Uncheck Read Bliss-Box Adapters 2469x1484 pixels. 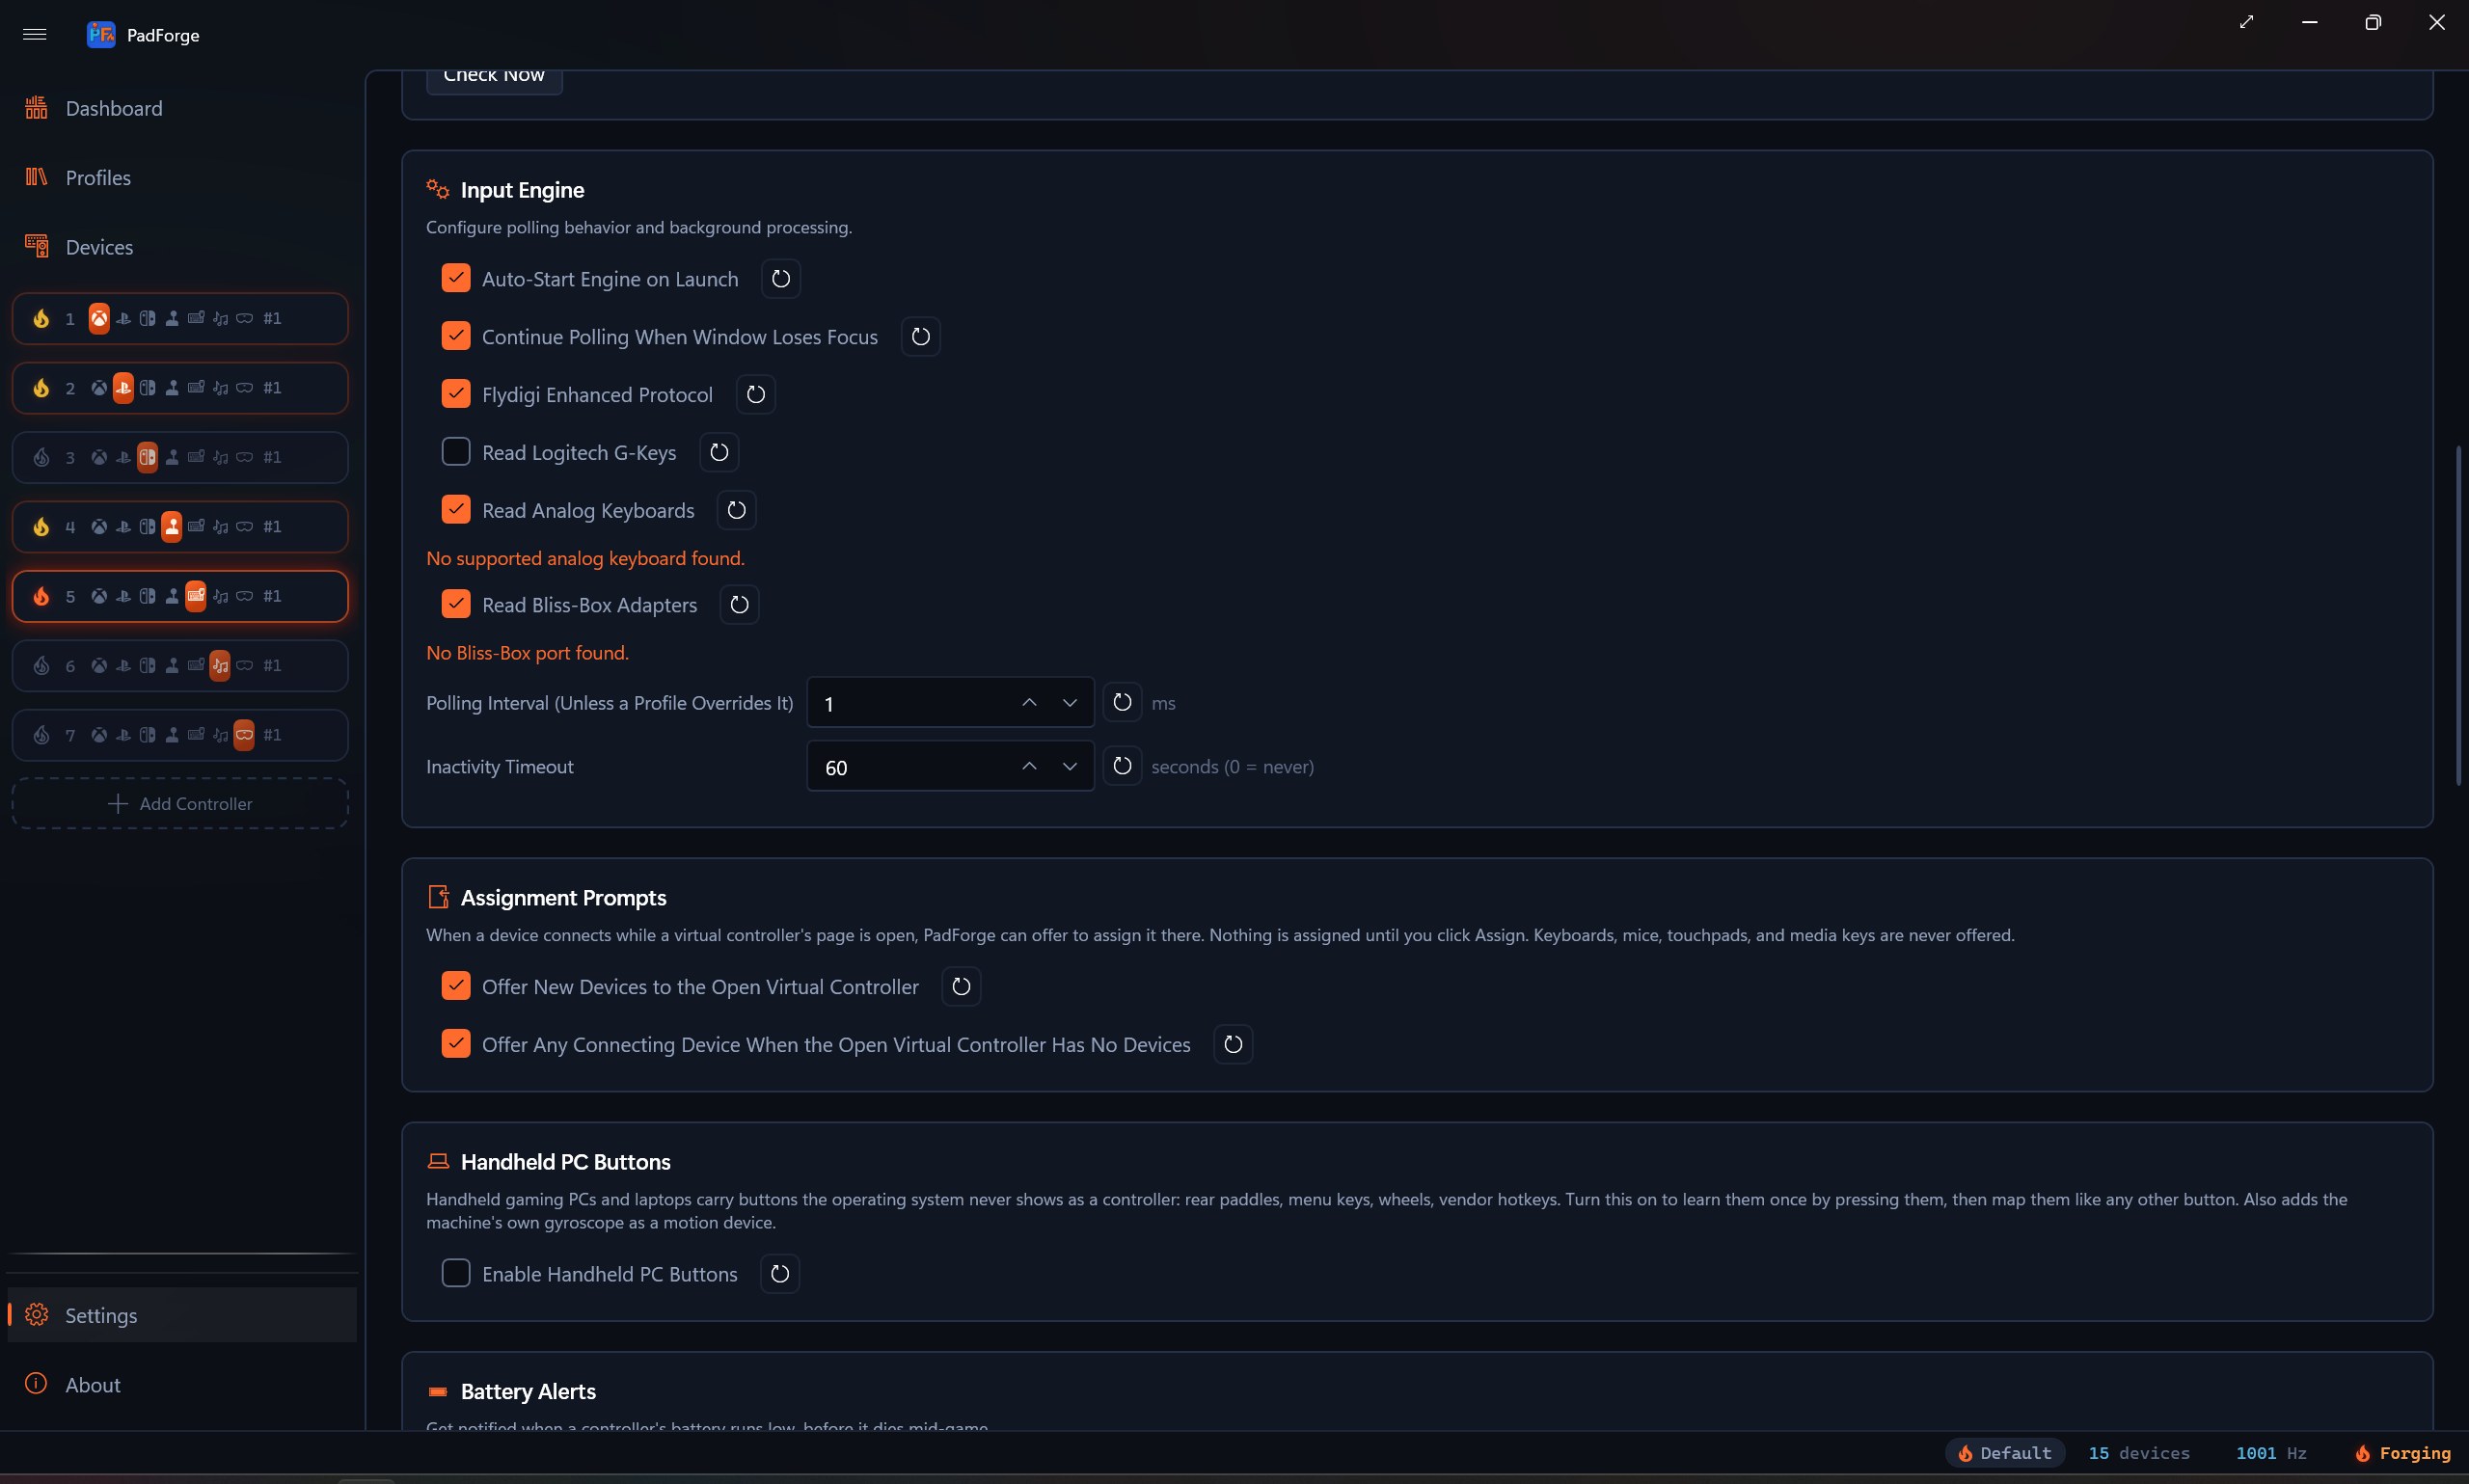[x=456, y=604]
